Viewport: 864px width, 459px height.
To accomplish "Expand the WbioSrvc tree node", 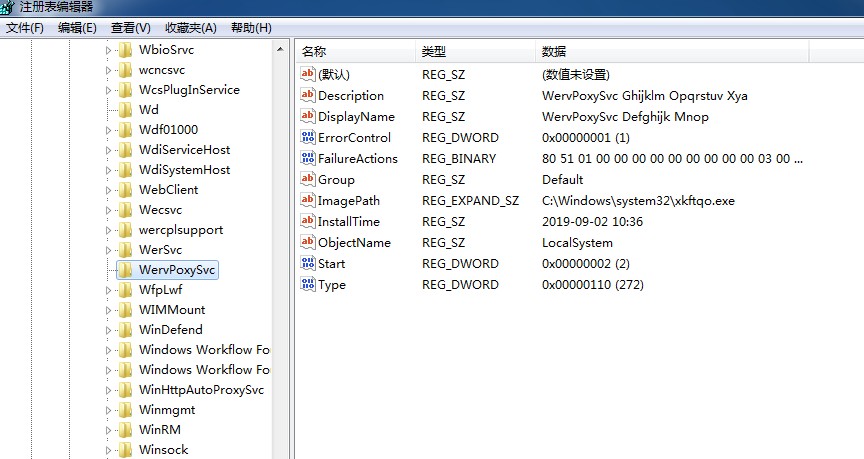I will (108, 50).
